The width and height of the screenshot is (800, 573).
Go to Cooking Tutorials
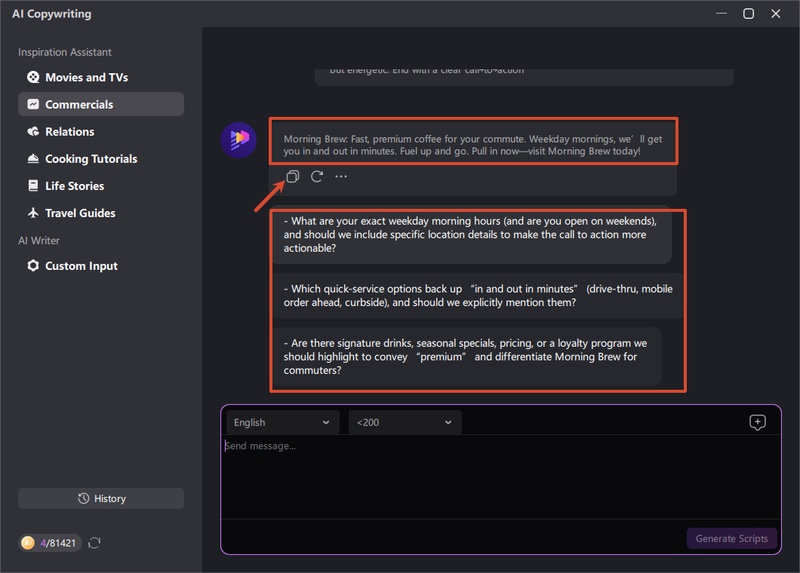pyautogui.click(x=101, y=159)
